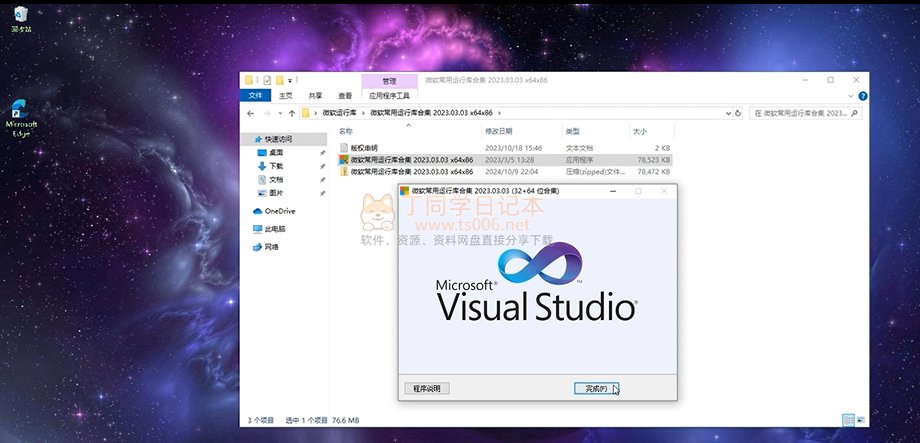Click the zipped archive file icon

(344, 172)
